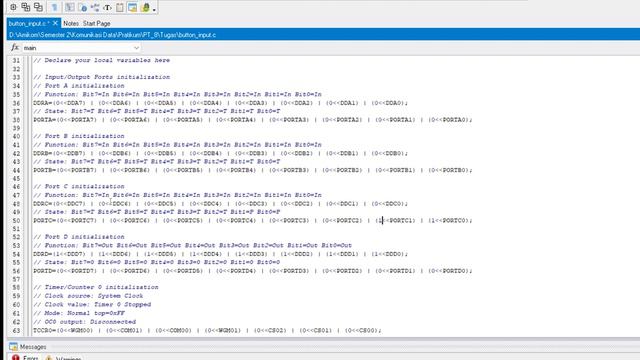The height and width of the screenshot is (360, 640).
Task: Click the DDRA assignment on line 36
Action: [220, 103]
